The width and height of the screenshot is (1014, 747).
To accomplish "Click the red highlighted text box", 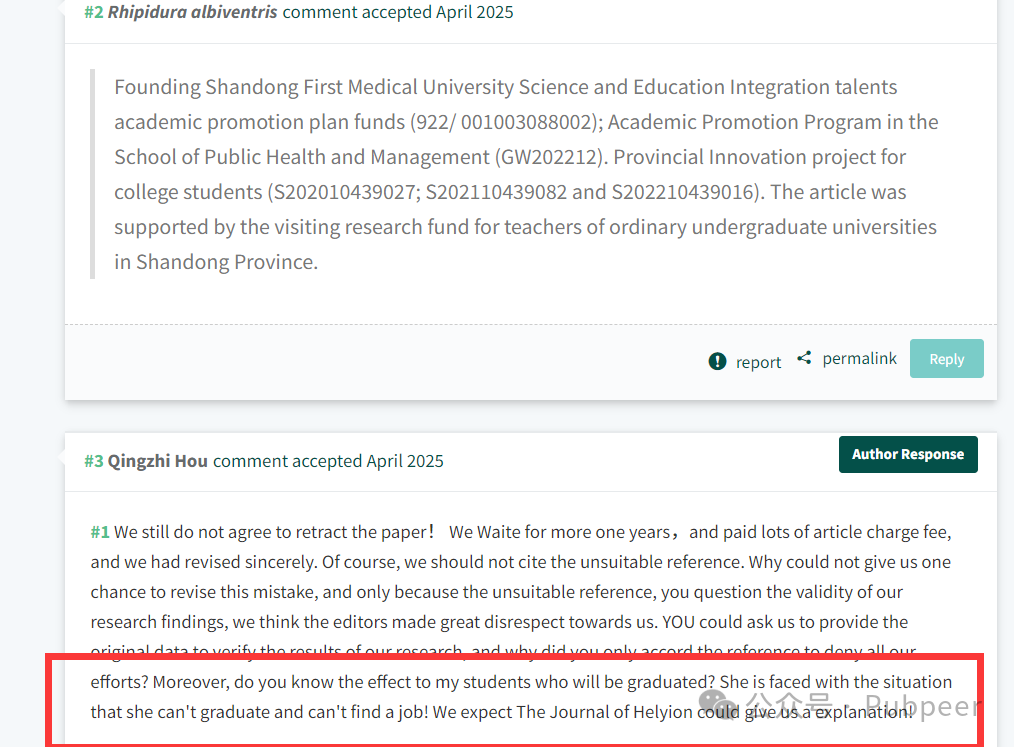I will (515, 700).
